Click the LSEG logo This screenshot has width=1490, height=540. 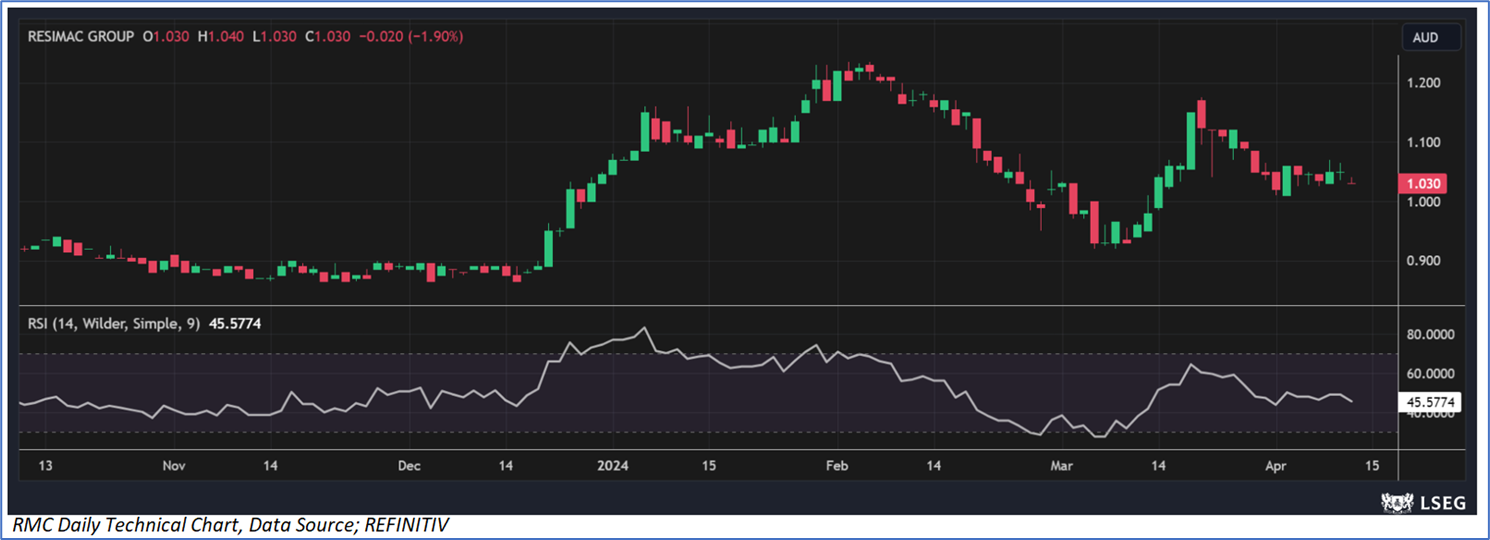click(1422, 502)
